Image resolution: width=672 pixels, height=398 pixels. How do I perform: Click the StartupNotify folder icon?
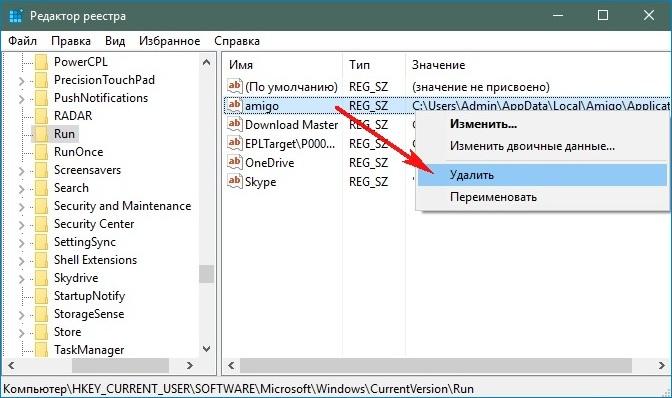[41, 296]
